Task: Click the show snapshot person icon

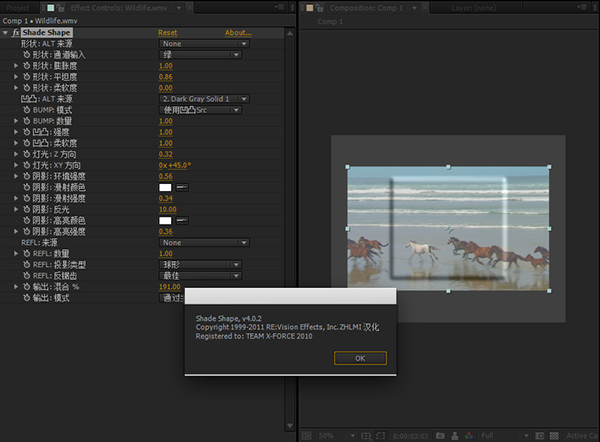Action: pyautogui.click(x=455, y=436)
